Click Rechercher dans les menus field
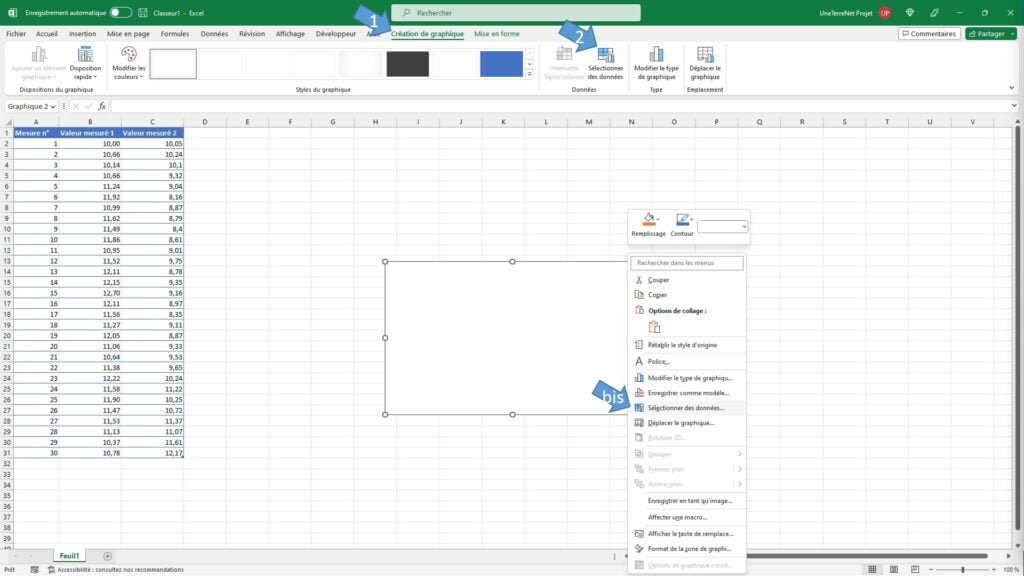 (686, 263)
